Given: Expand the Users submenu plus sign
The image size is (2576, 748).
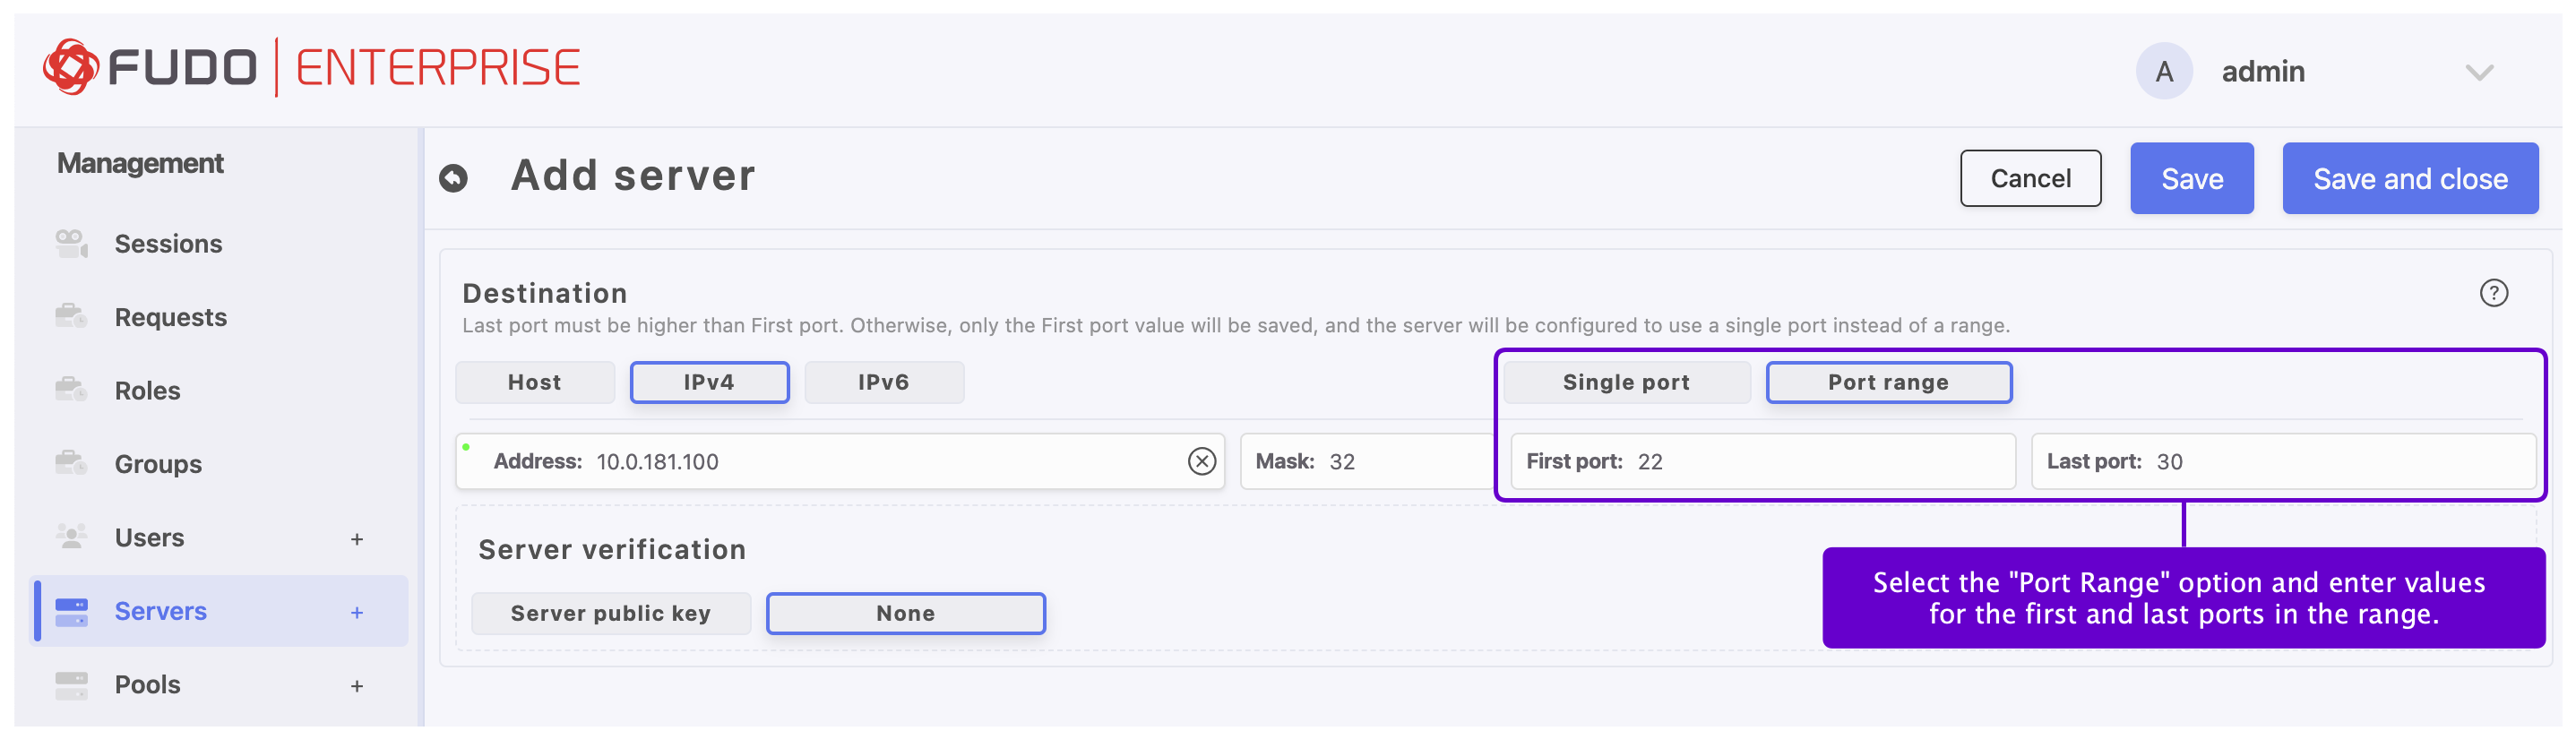Looking at the screenshot, I should point(357,539).
